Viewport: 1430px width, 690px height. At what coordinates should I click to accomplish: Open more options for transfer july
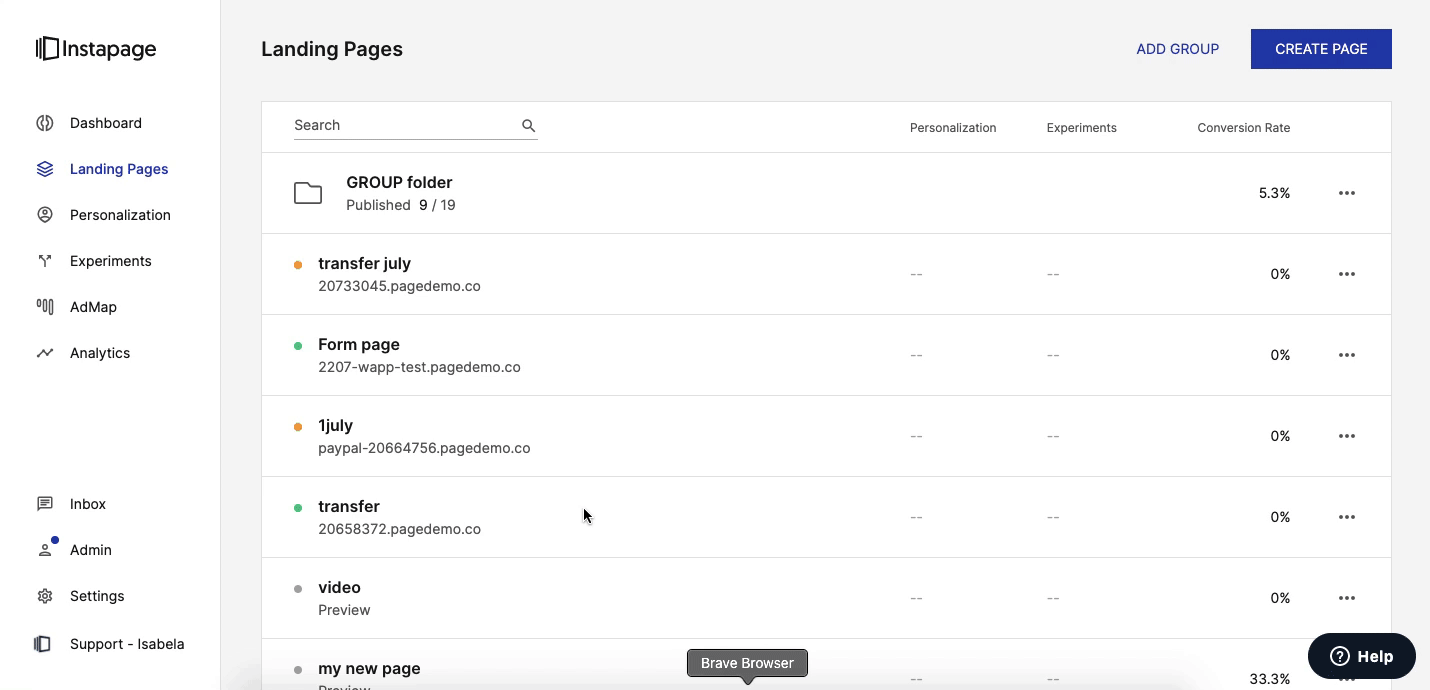tap(1347, 274)
